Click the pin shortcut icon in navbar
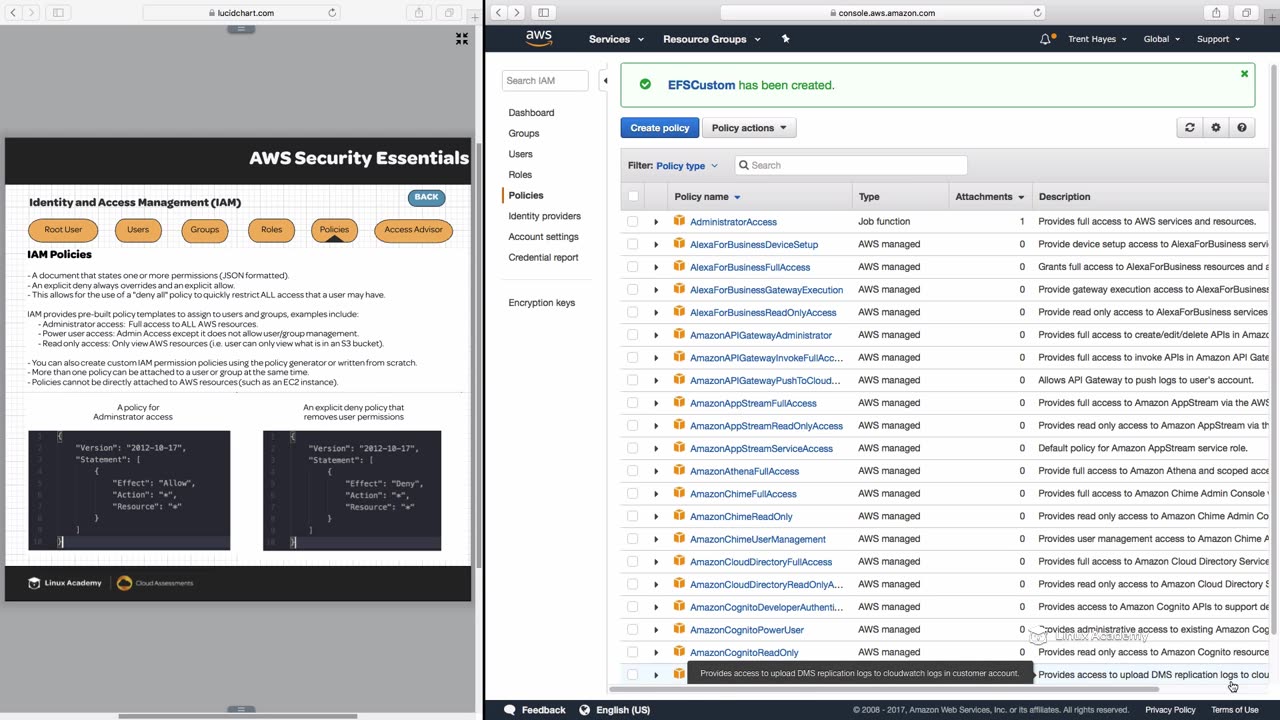This screenshot has height=720, width=1280. (786, 39)
